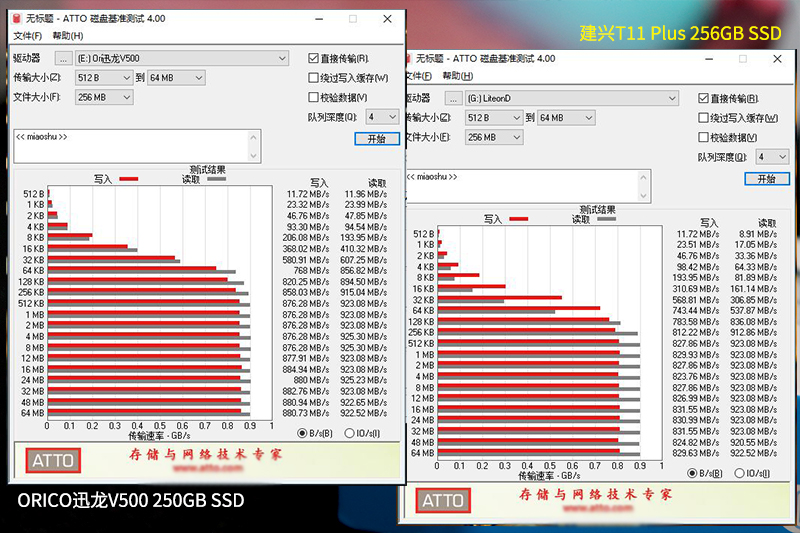Screen dimensions: 800x533
Task: Open 帮助(H) menu in right LiteonD window
Action: (x=457, y=76)
